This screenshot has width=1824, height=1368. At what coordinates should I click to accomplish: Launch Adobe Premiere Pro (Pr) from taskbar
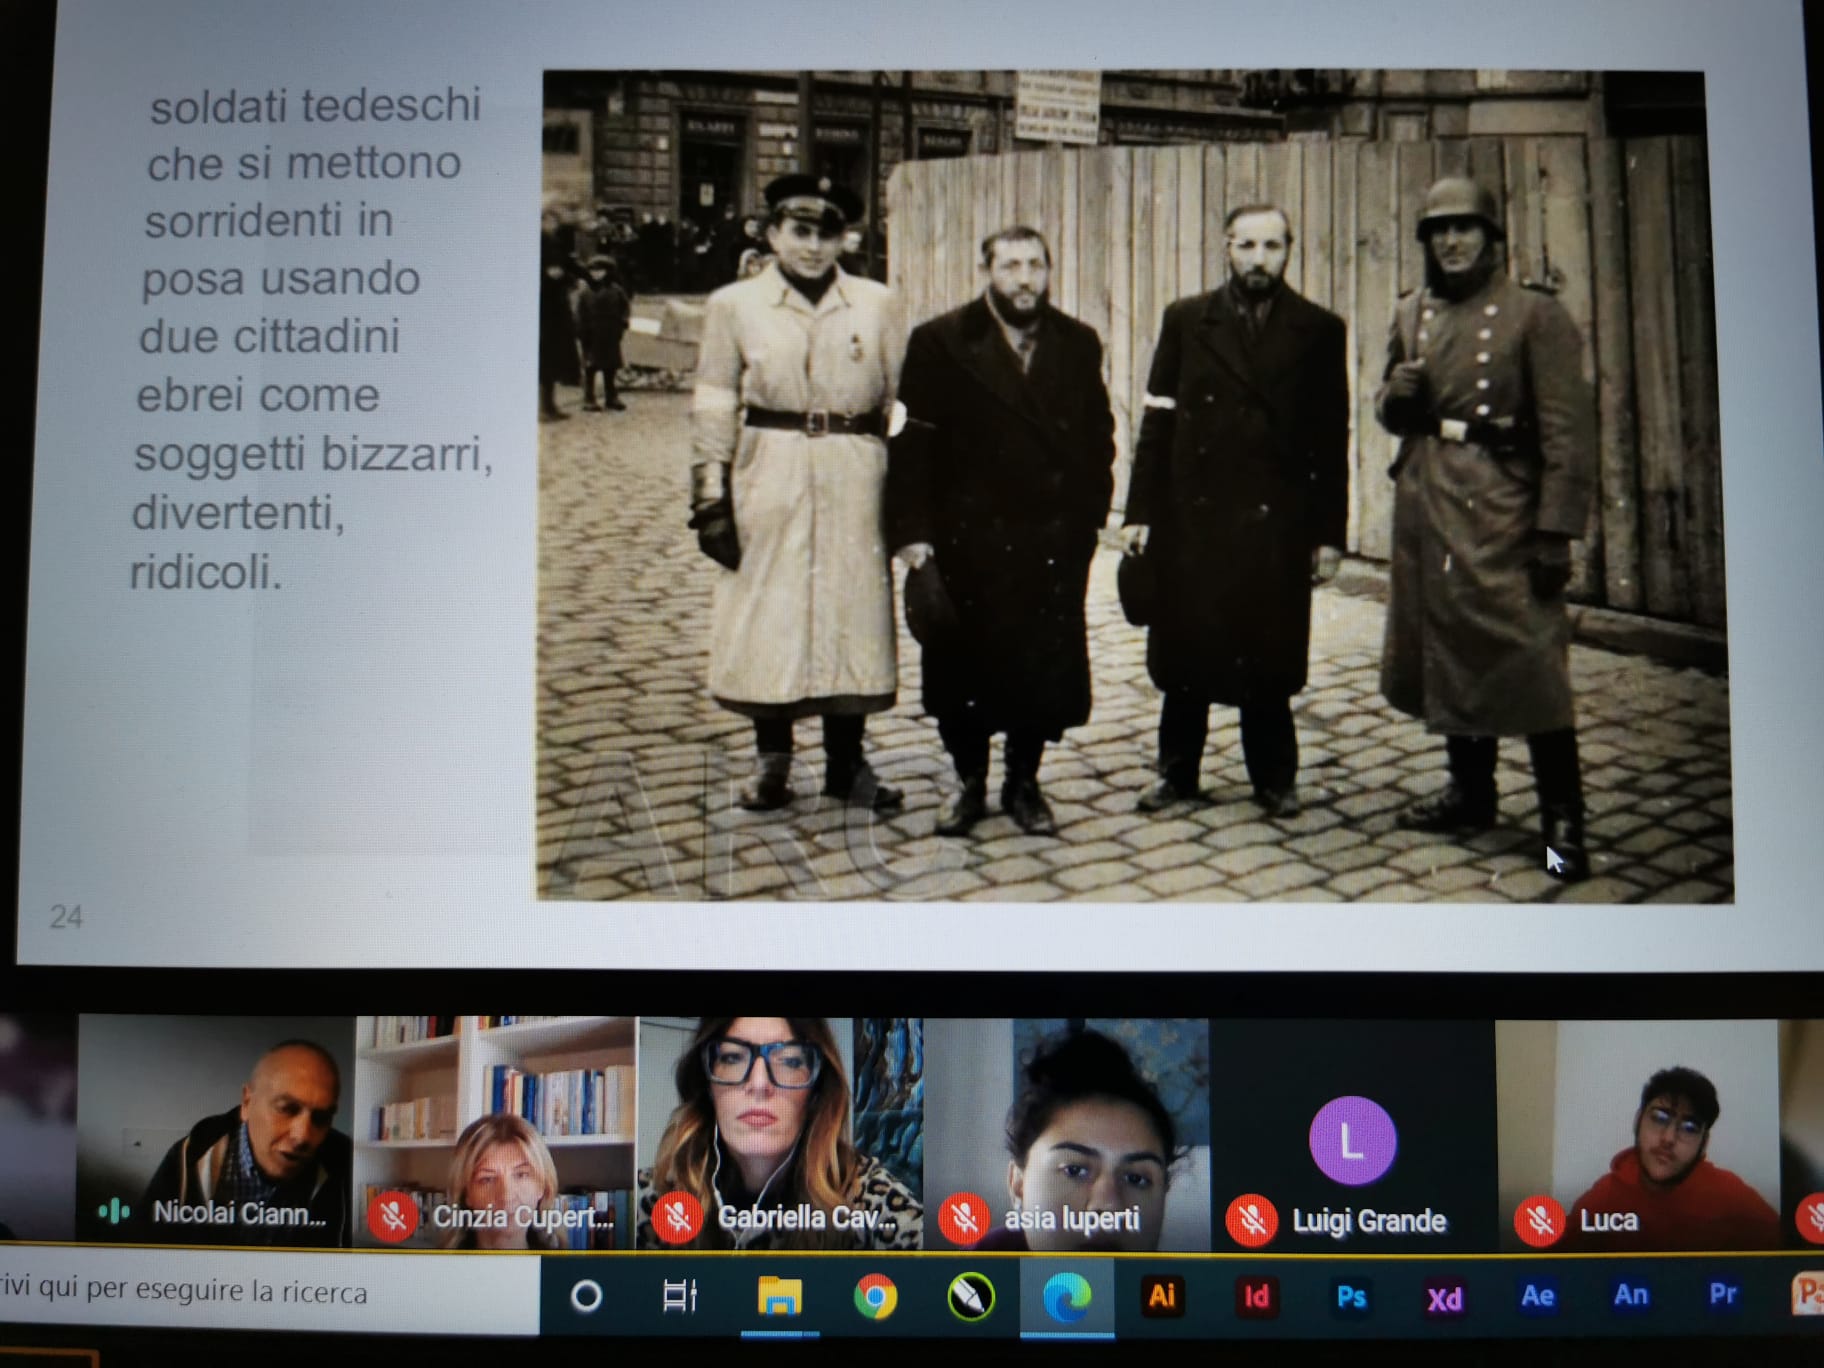click(1722, 1294)
